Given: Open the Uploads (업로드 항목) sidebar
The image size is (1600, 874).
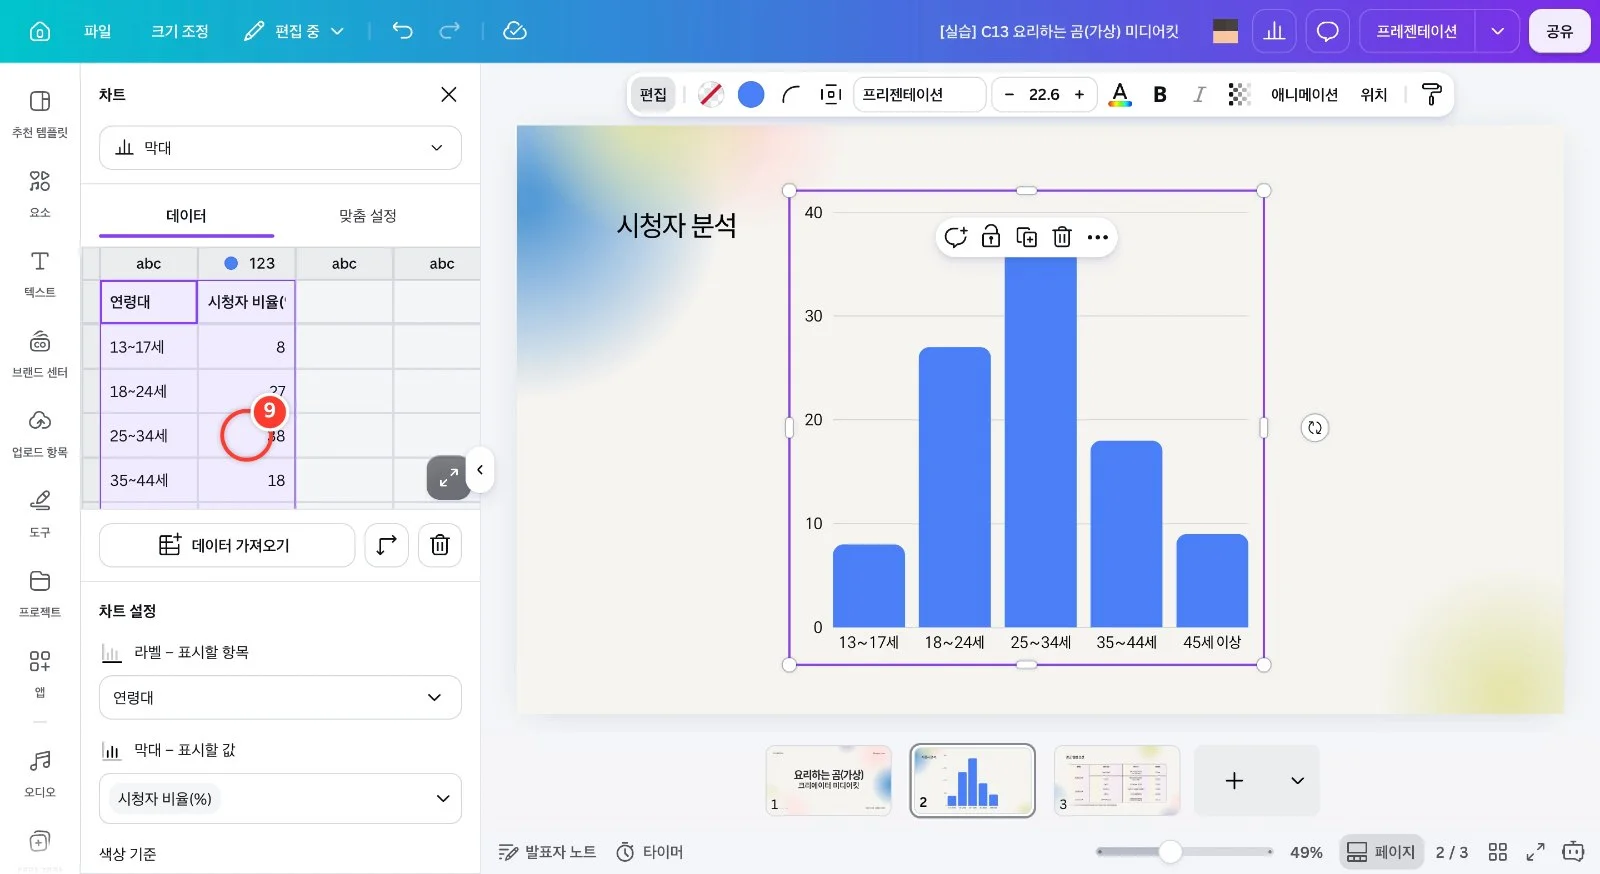Looking at the screenshot, I should click(40, 433).
